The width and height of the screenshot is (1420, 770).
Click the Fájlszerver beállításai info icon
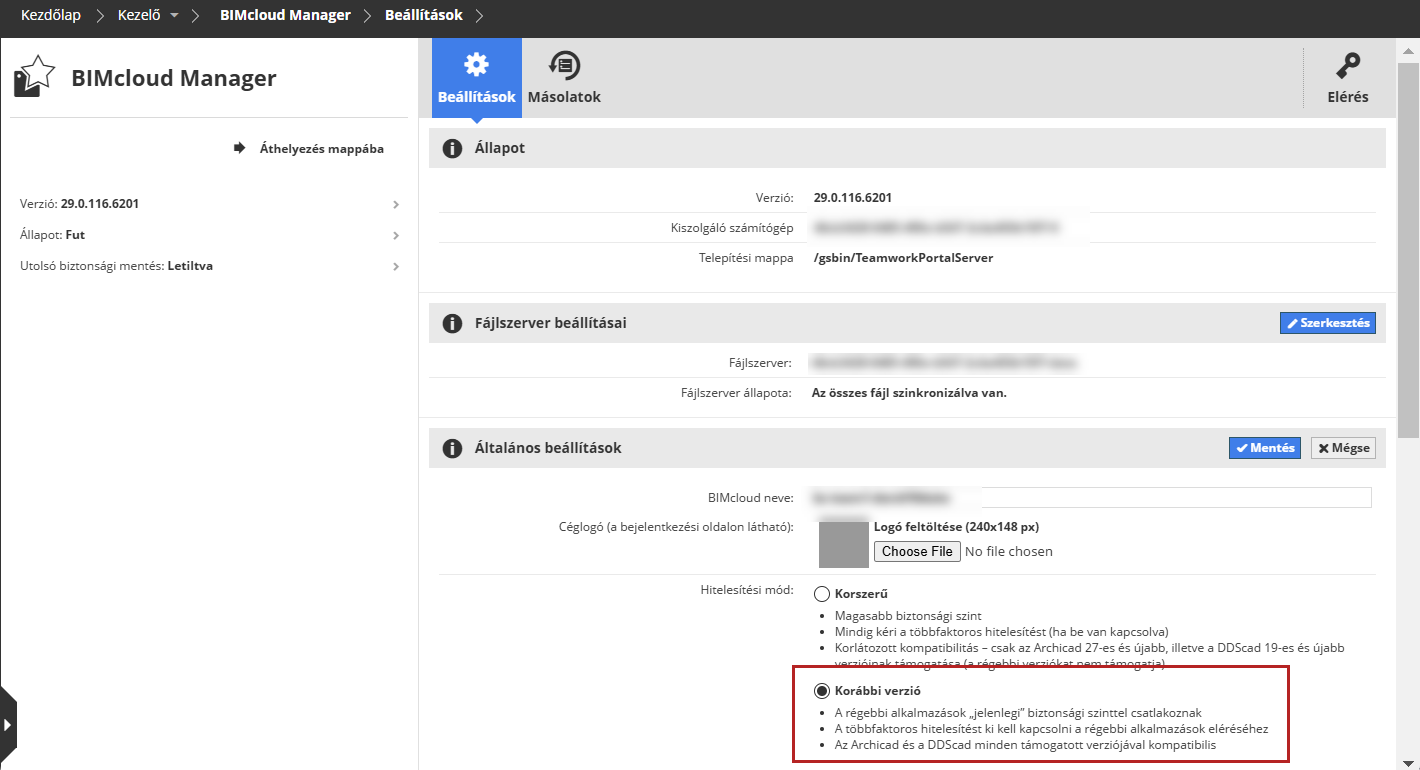coord(452,323)
